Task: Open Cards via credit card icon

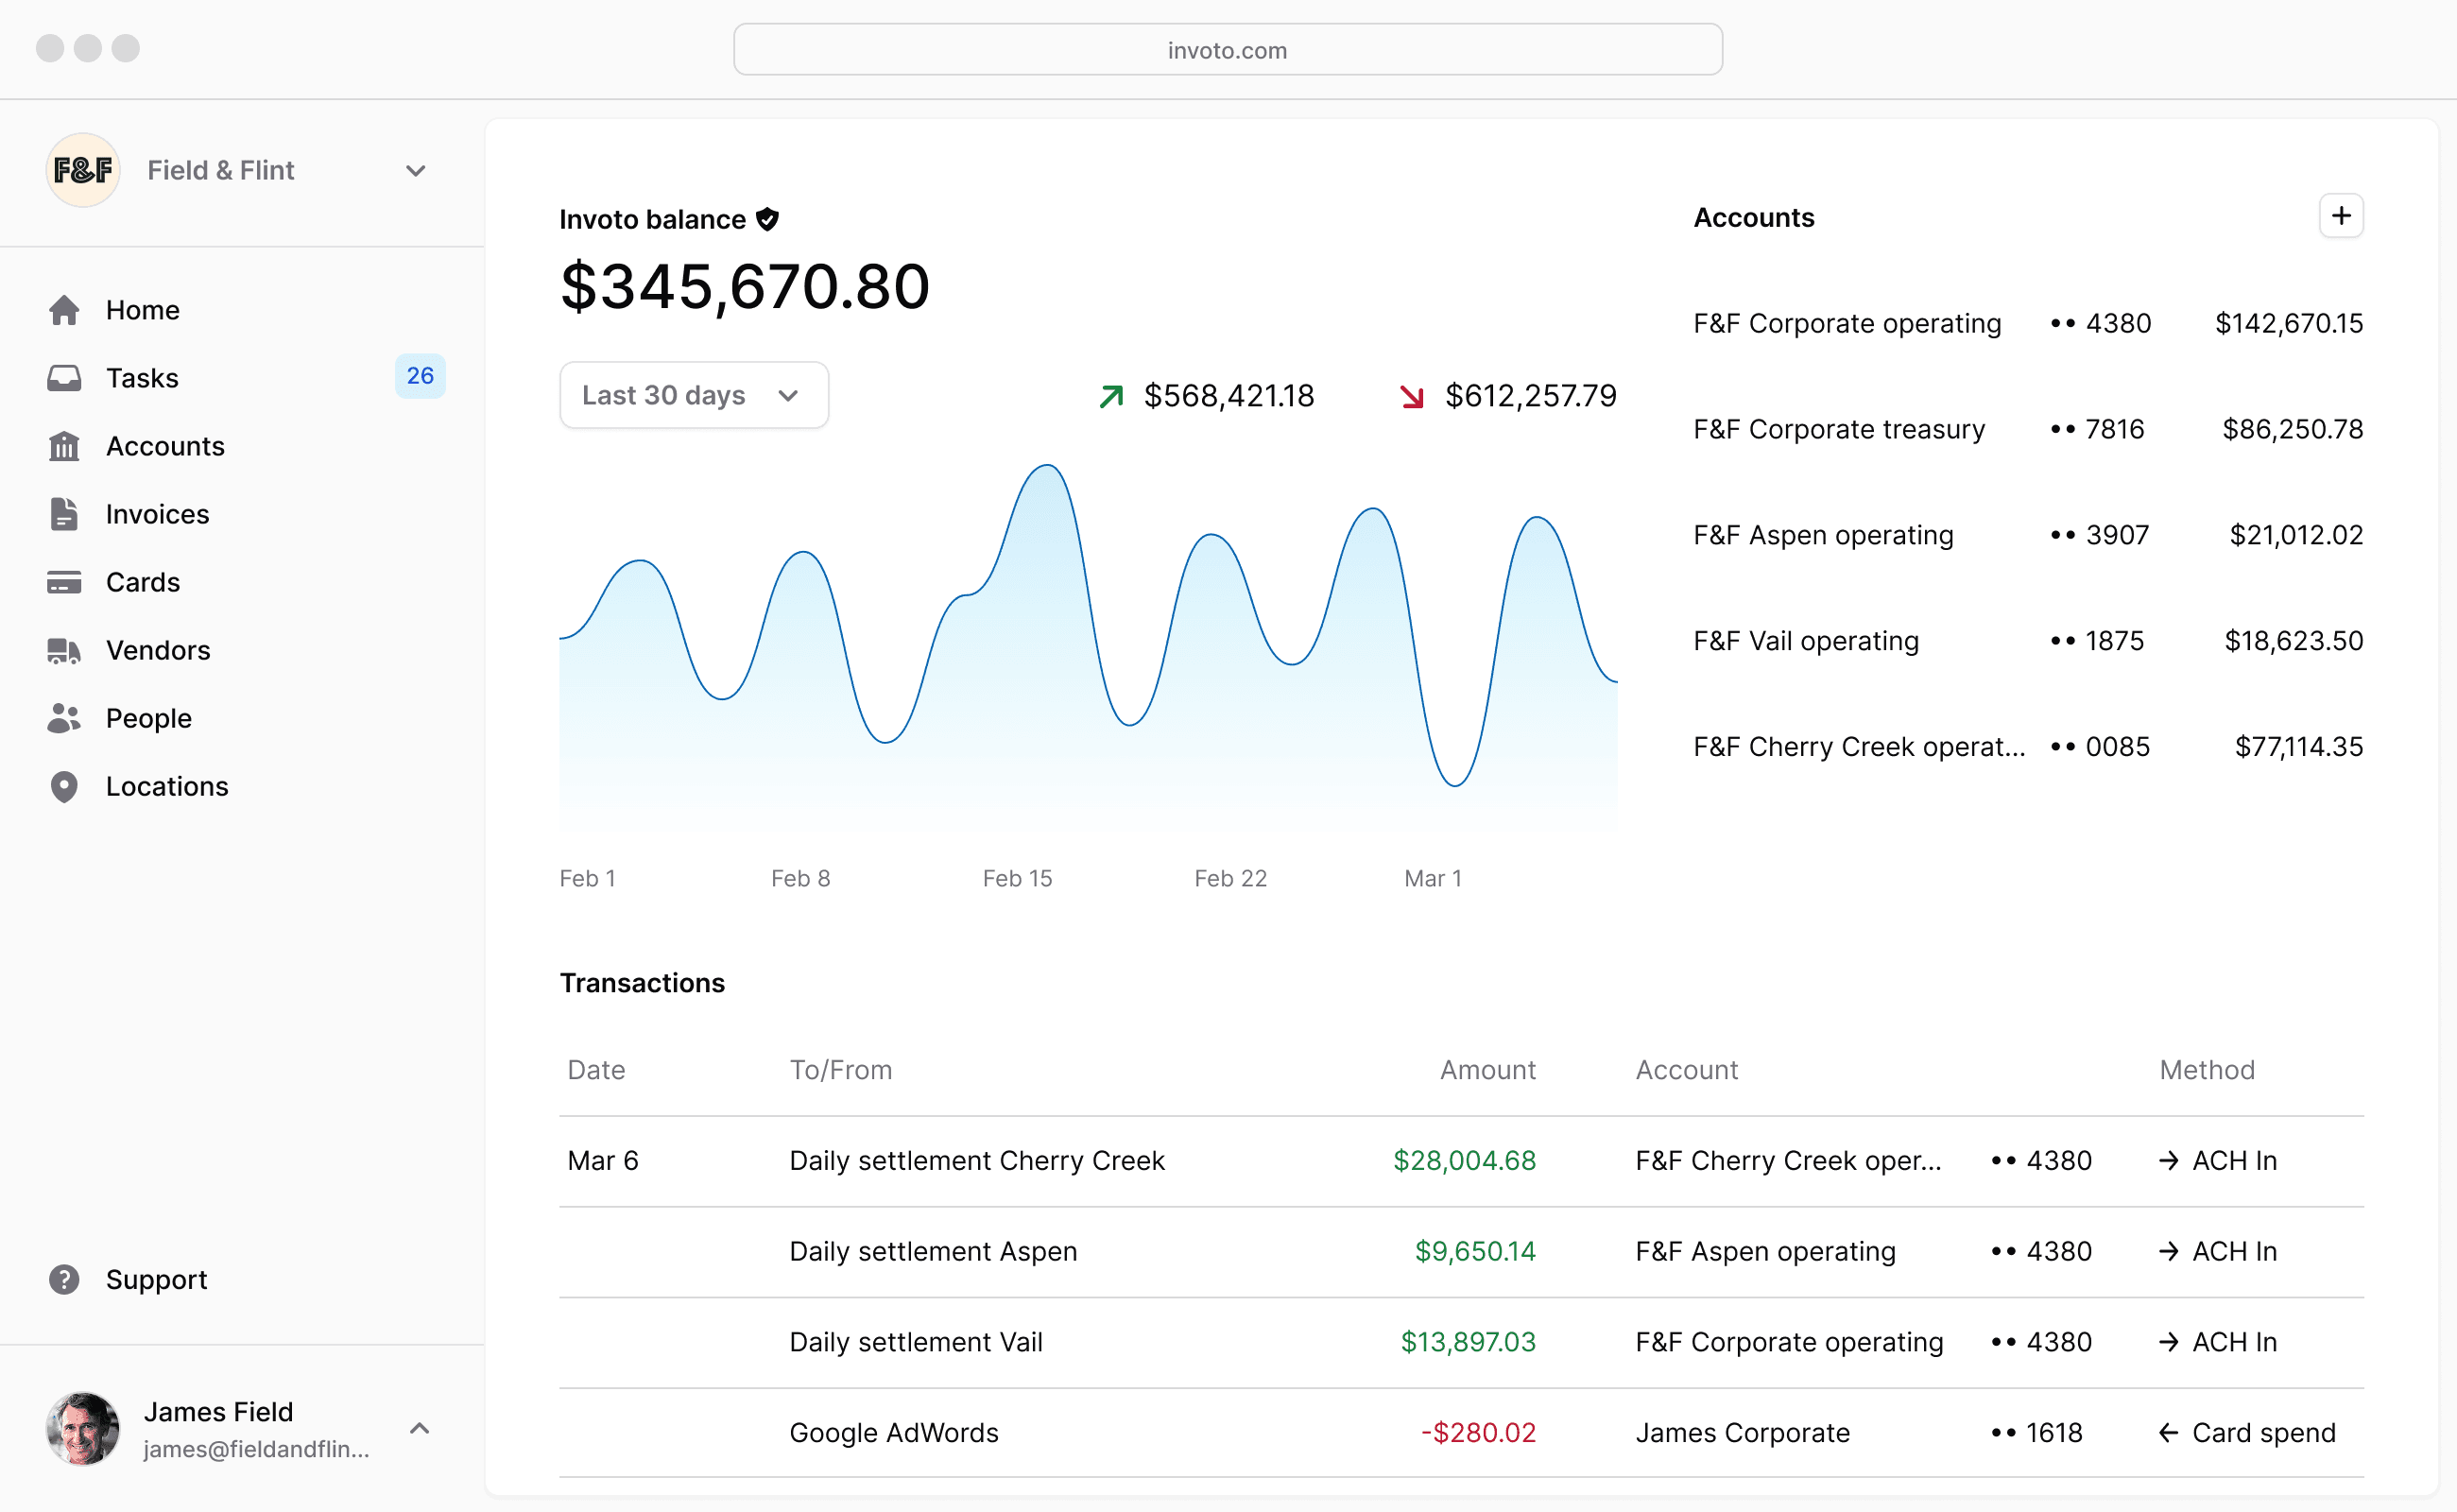Action: click(x=64, y=582)
